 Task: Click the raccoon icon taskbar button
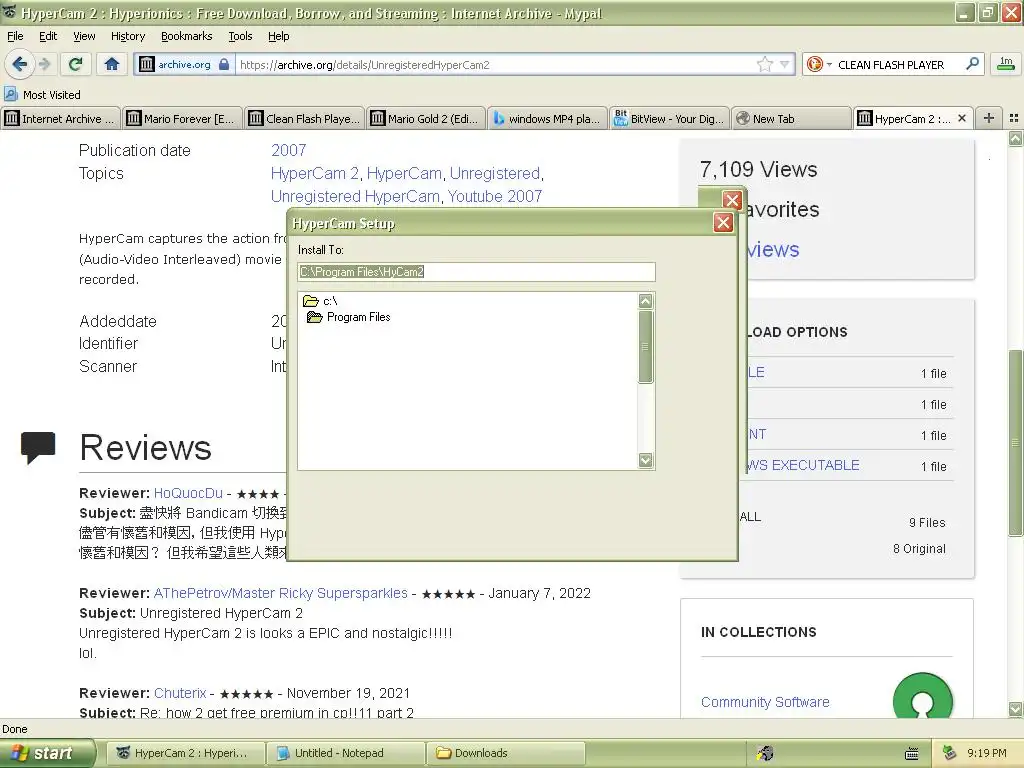(764, 753)
